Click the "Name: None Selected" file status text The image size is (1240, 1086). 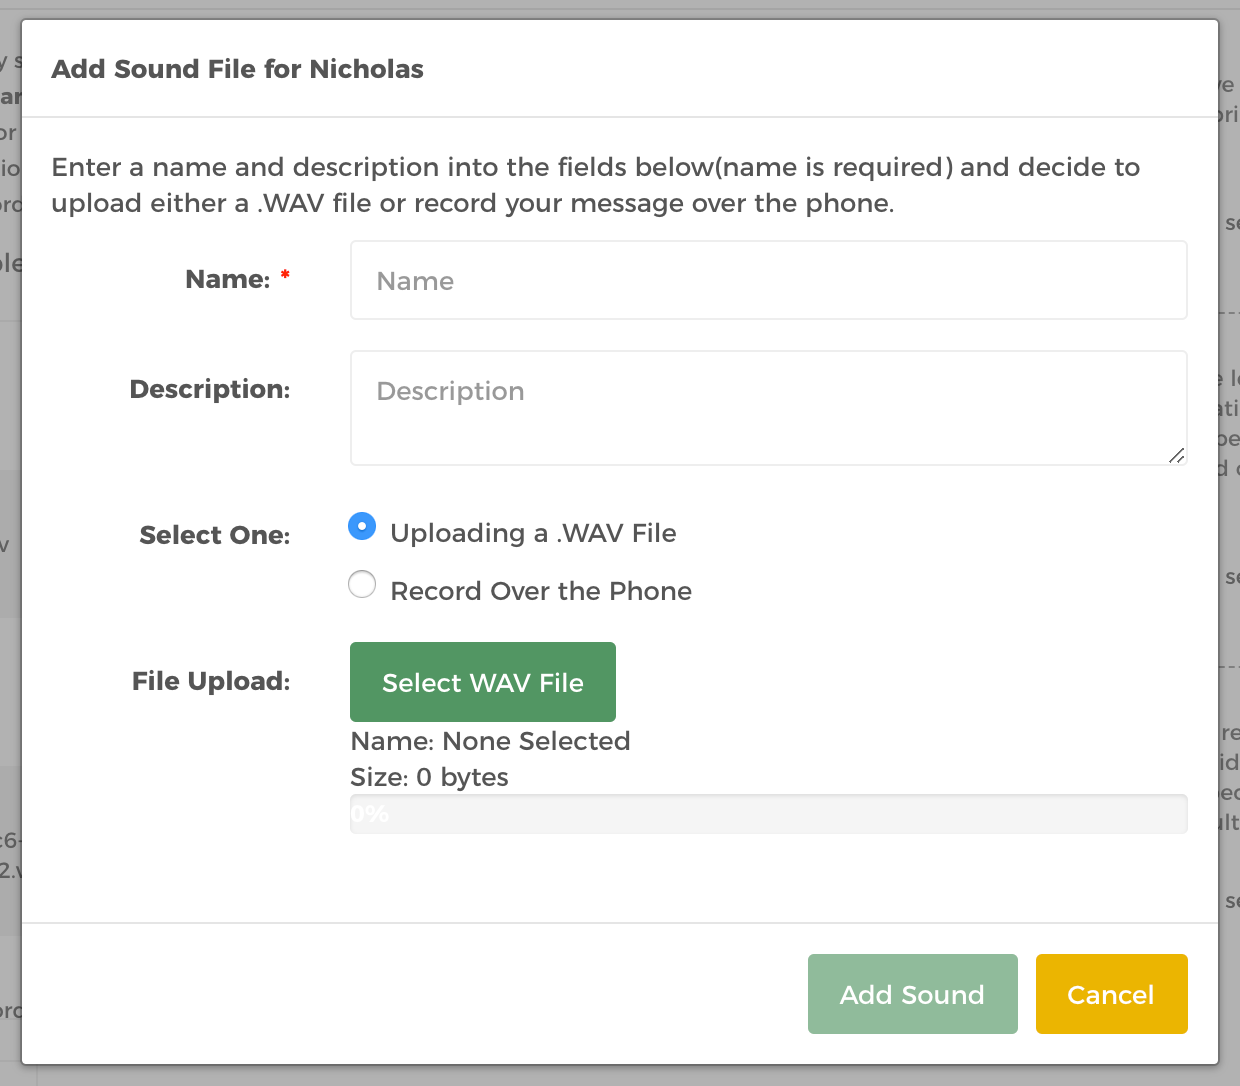[490, 741]
